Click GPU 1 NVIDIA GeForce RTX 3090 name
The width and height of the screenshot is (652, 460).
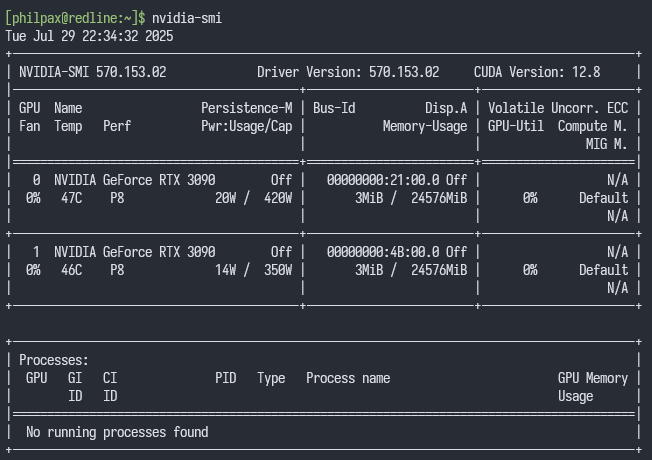tap(134, 252)
